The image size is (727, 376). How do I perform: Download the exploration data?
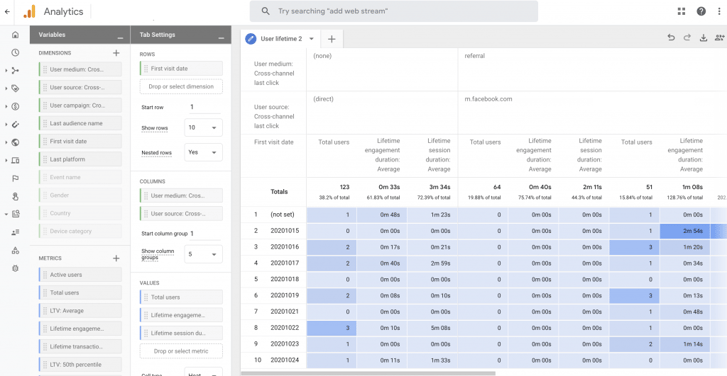point(703,38)
